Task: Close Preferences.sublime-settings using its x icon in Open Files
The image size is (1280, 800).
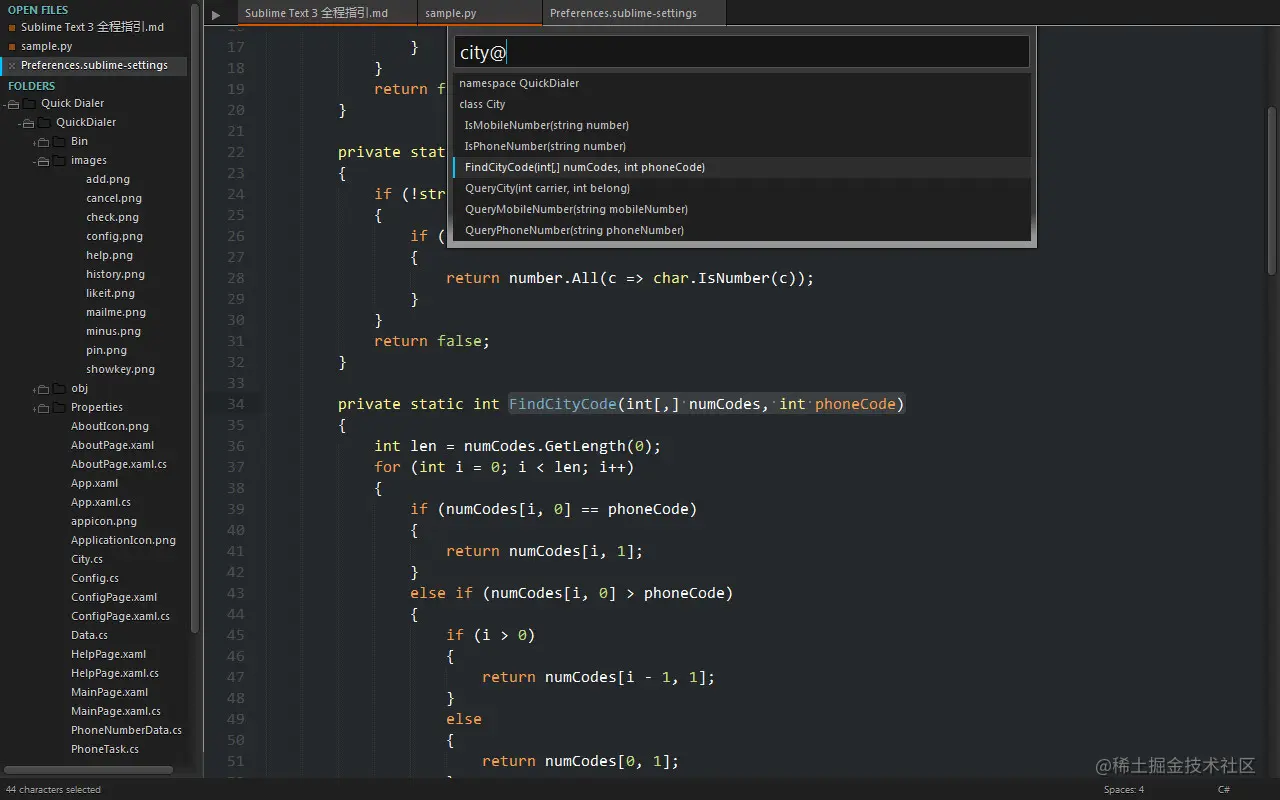Action: tap(12, 65)
